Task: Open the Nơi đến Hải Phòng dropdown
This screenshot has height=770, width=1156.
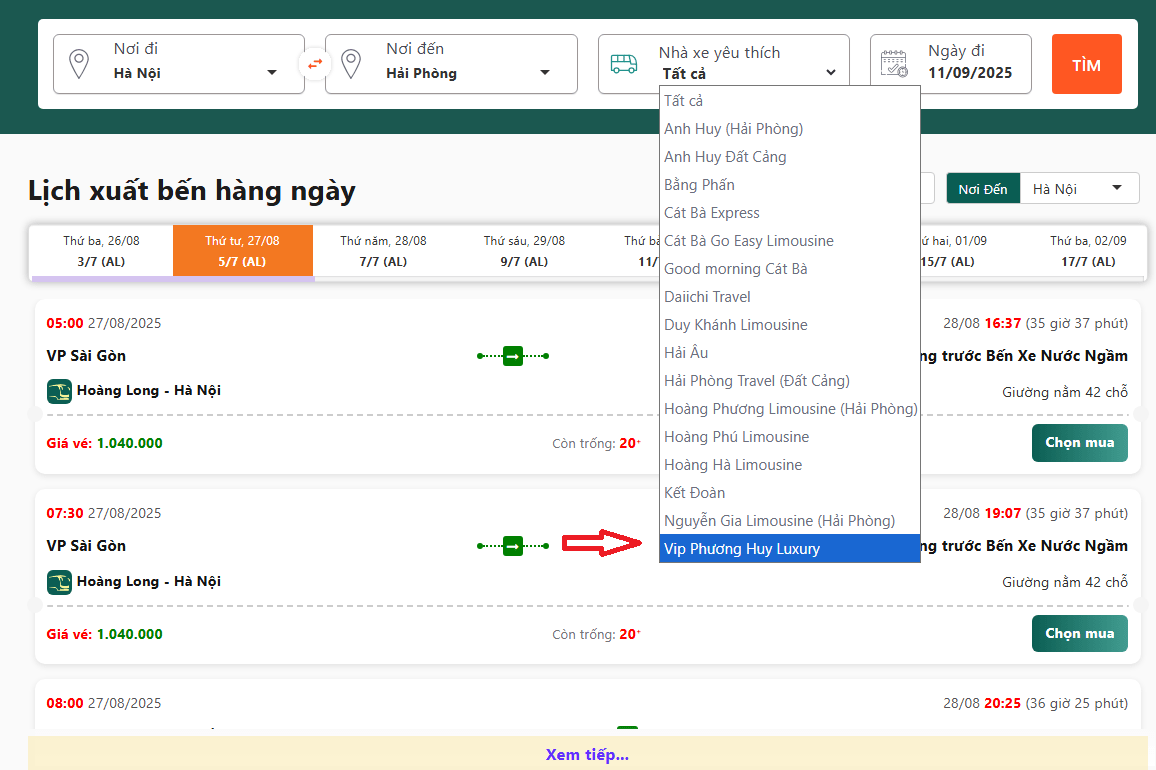Action: tap(468, 73)
